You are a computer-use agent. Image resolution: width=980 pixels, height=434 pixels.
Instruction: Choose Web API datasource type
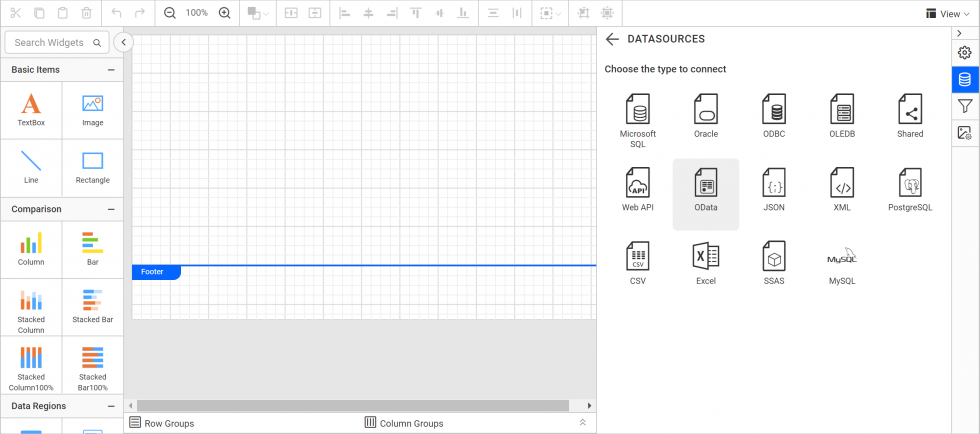tap(638, 194)
